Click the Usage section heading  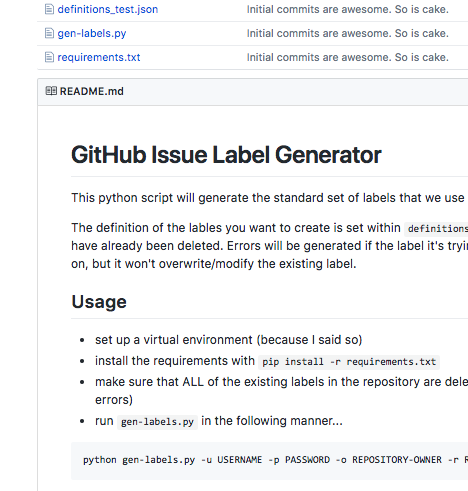click(99, 302)
